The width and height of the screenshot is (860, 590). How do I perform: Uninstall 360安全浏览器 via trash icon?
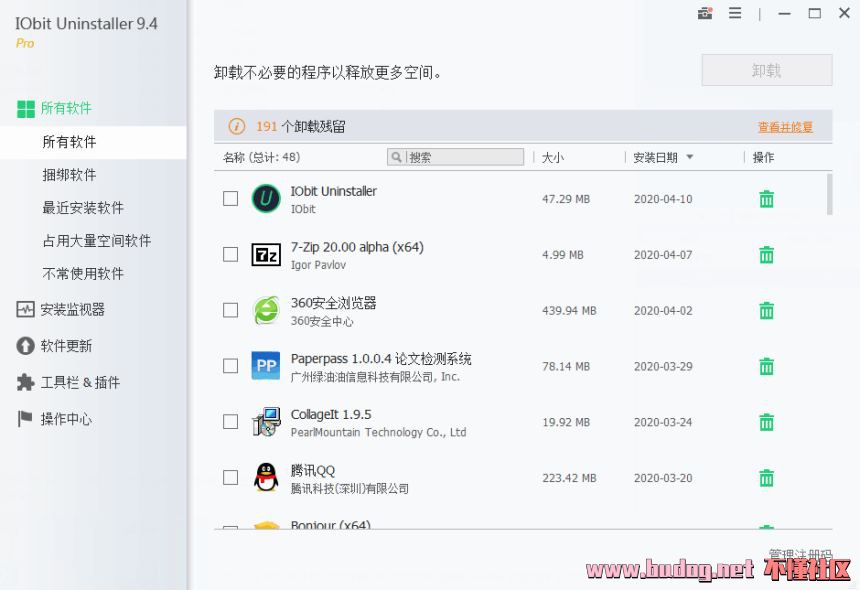pos(766,310)
